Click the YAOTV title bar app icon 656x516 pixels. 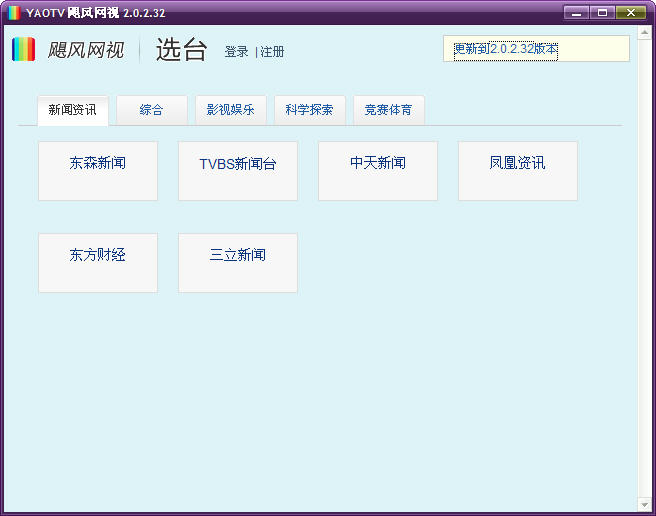(x=14, y=13)
